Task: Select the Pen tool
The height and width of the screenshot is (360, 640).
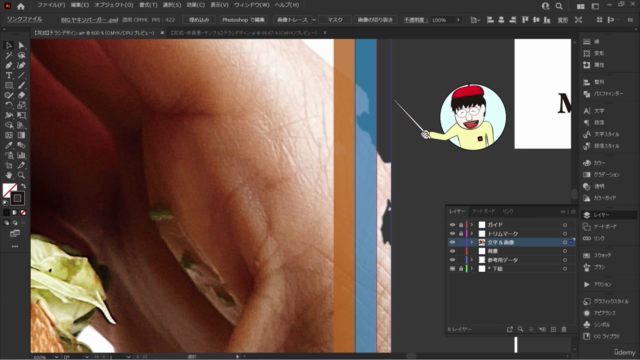Action: (x=9, y=65)
